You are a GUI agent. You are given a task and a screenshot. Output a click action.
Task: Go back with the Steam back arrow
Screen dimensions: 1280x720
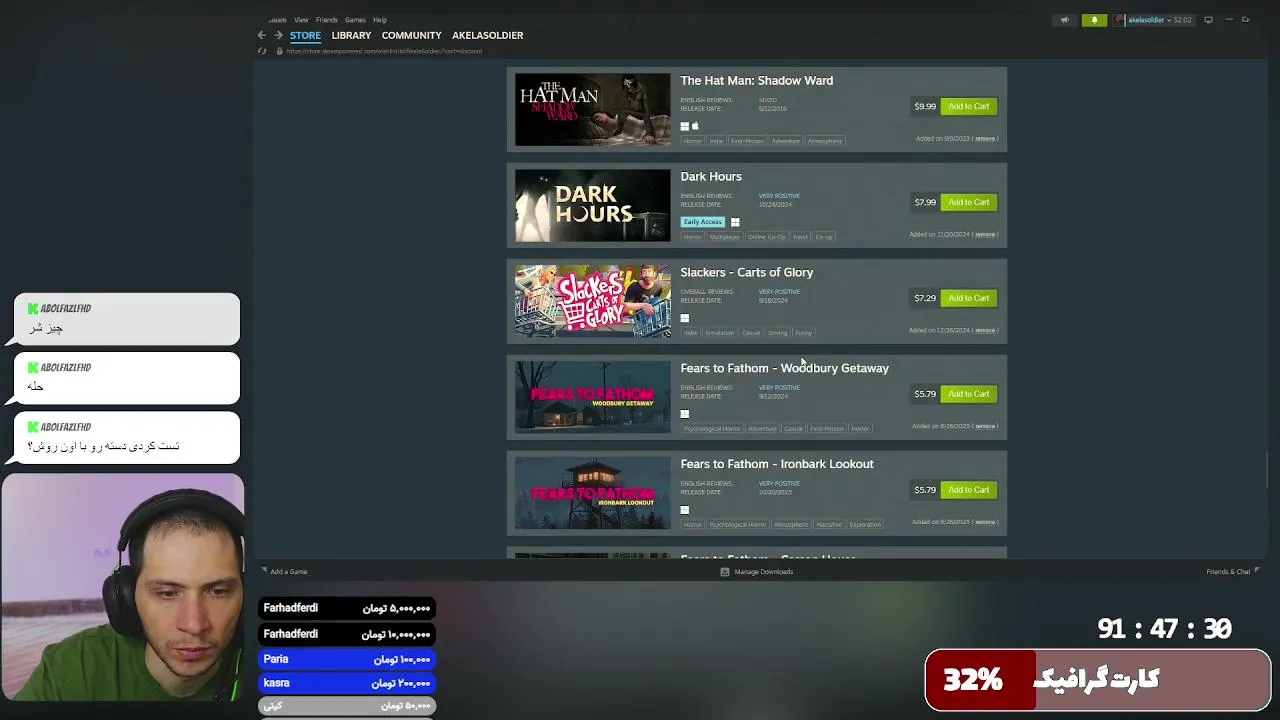262,35
